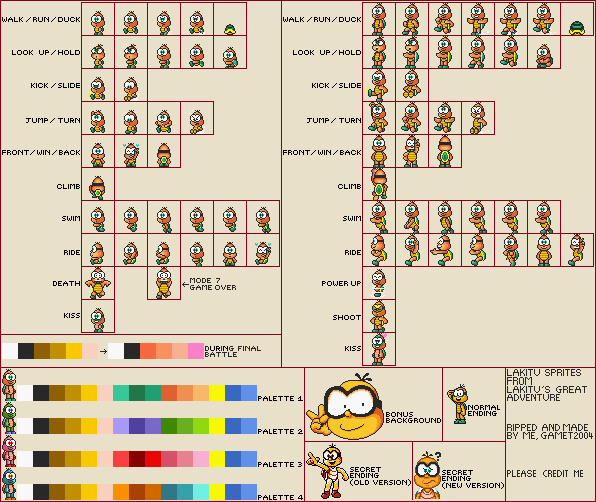
Task: Pick the pink swatch in final battle palette
Action: [196, 351]
